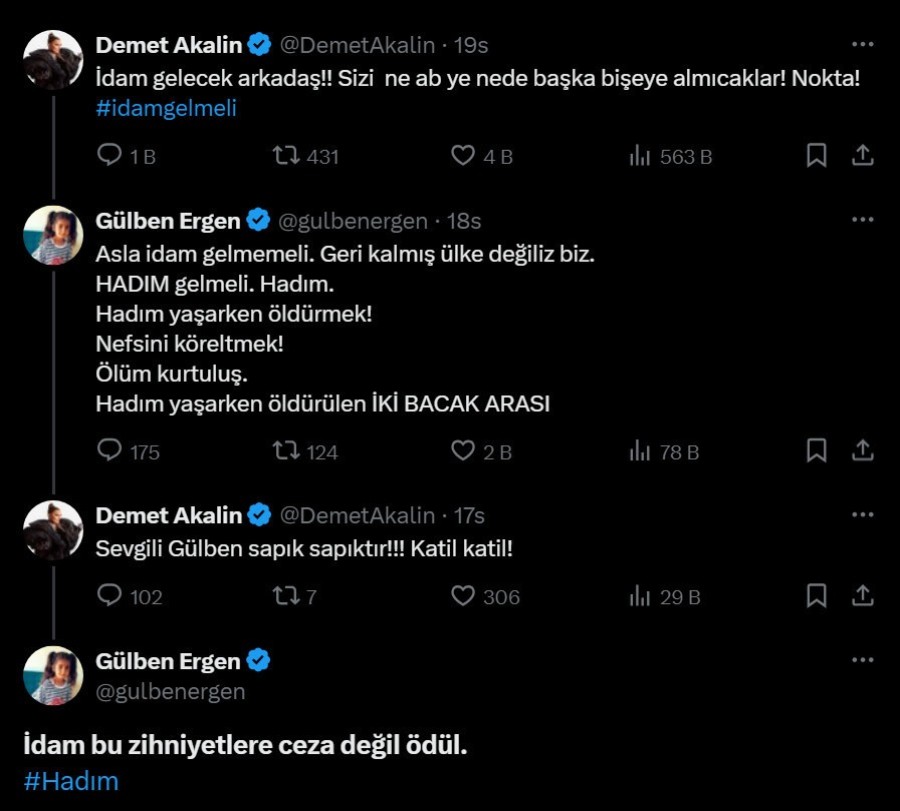Retweet Gülben Ergen's tweet with 124 retweets
Screen dimensions: 900x811
286,451
